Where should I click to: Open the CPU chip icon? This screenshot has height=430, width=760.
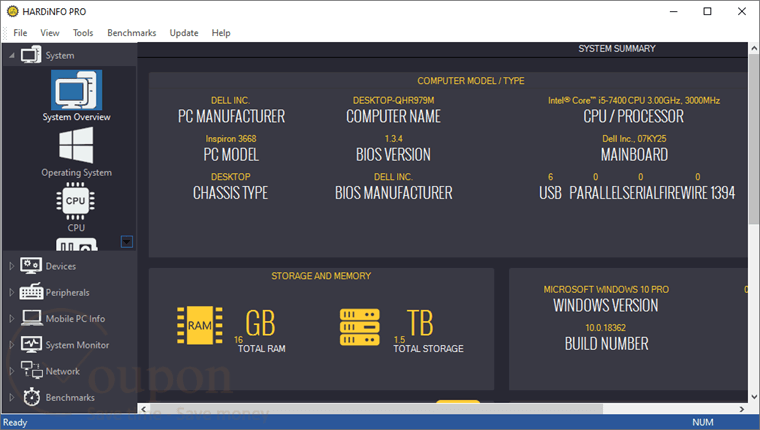pyautogui.click(x=76, y=201)
